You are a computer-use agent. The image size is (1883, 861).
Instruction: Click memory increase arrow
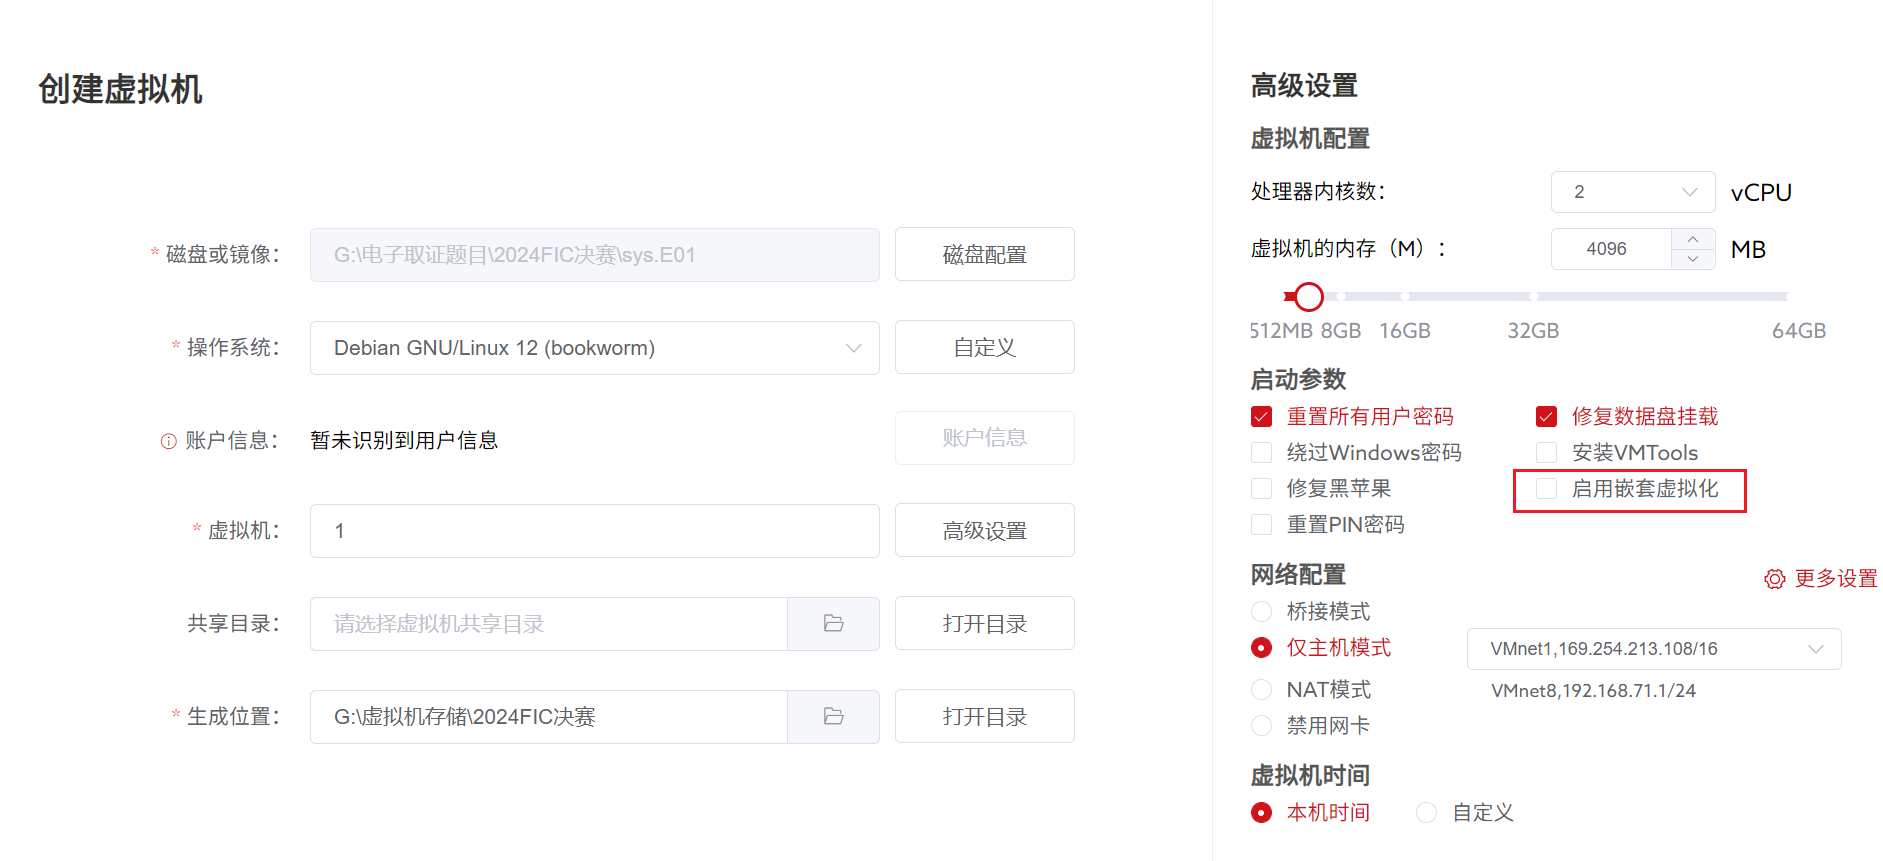tap(1693, 240)
